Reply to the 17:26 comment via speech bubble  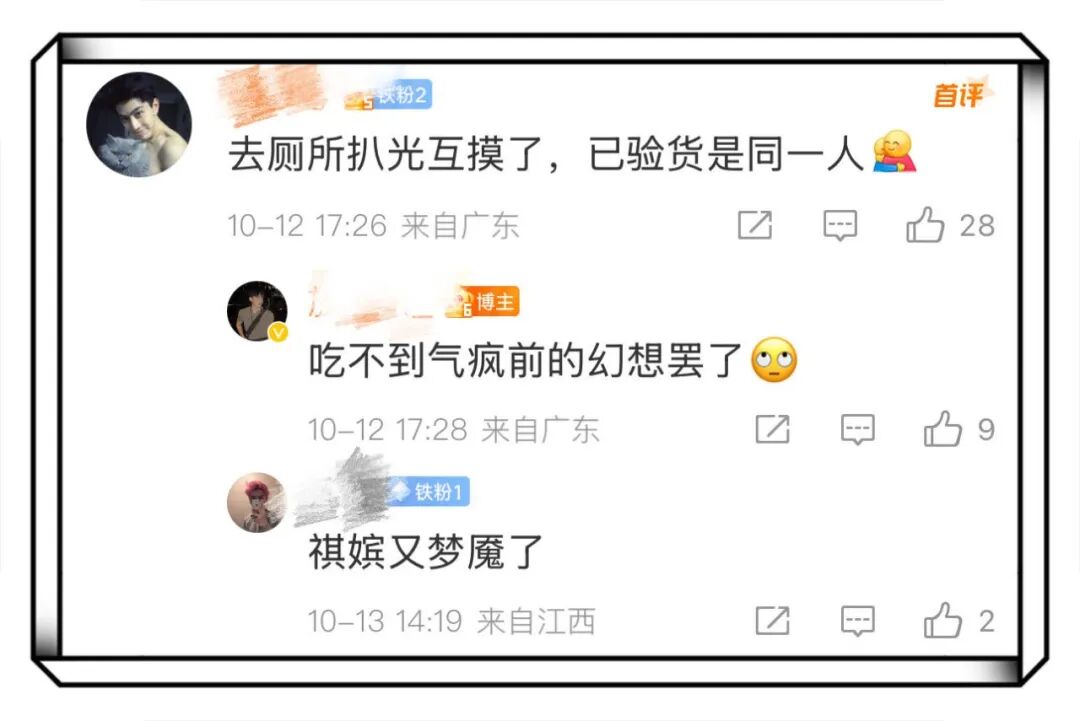(x=840, y=225)
